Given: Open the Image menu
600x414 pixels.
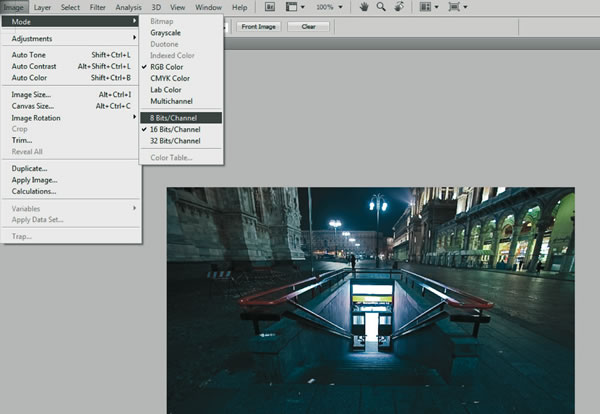Looking at the screenshot, I should coord(14,7).
